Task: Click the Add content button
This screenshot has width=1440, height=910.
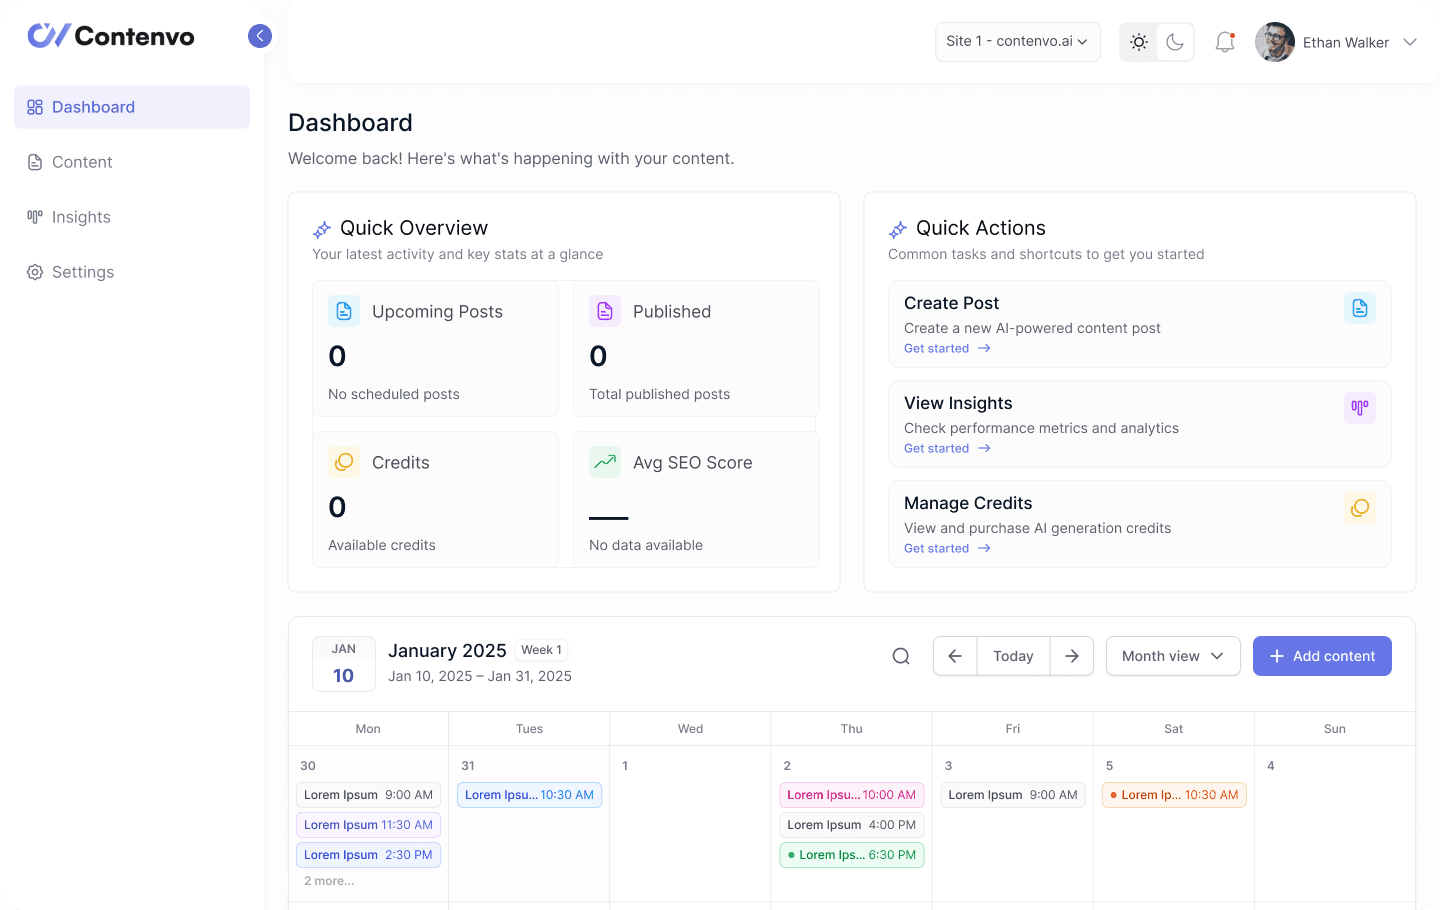Action: (x=1322, y=656)
